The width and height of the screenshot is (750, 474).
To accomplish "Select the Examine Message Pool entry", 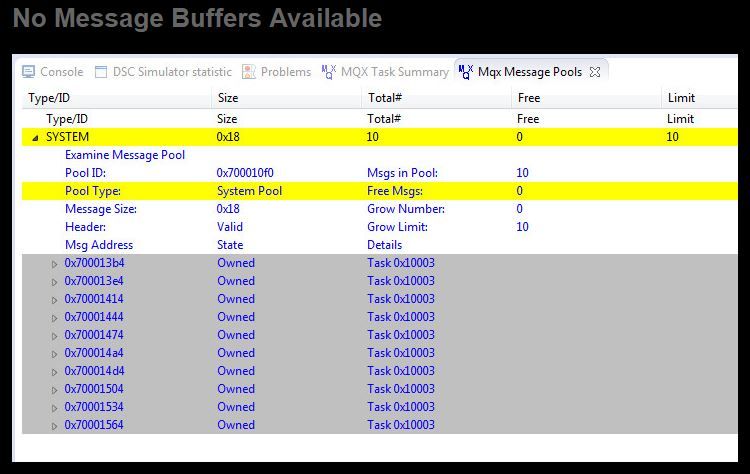I will [125, 155].
